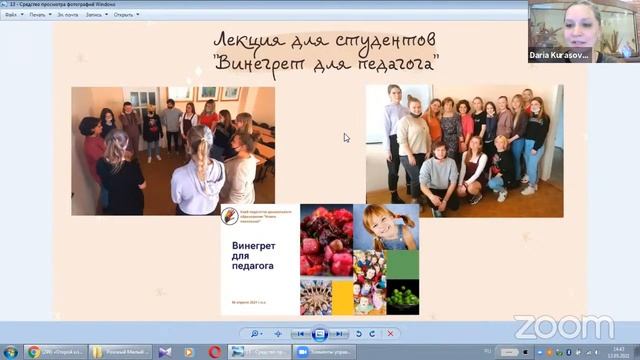
Task: Open the folder window in the taskbar
Action: pos(120,352)
